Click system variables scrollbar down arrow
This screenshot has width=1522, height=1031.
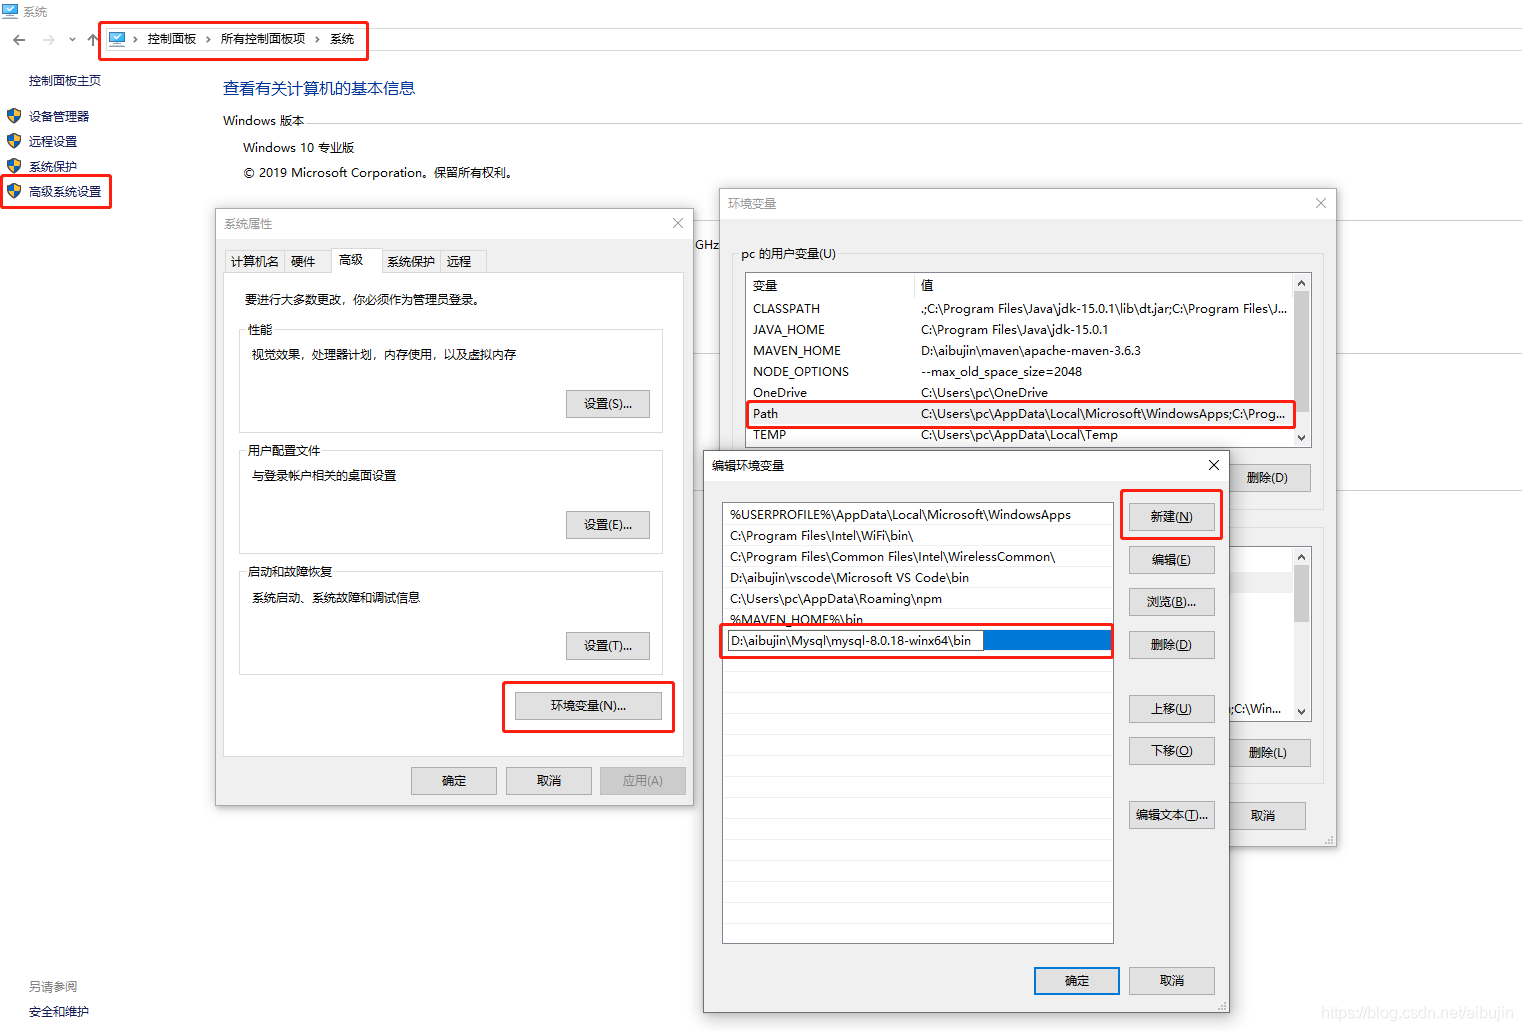pyautogui.click(x=1301, y=711)
